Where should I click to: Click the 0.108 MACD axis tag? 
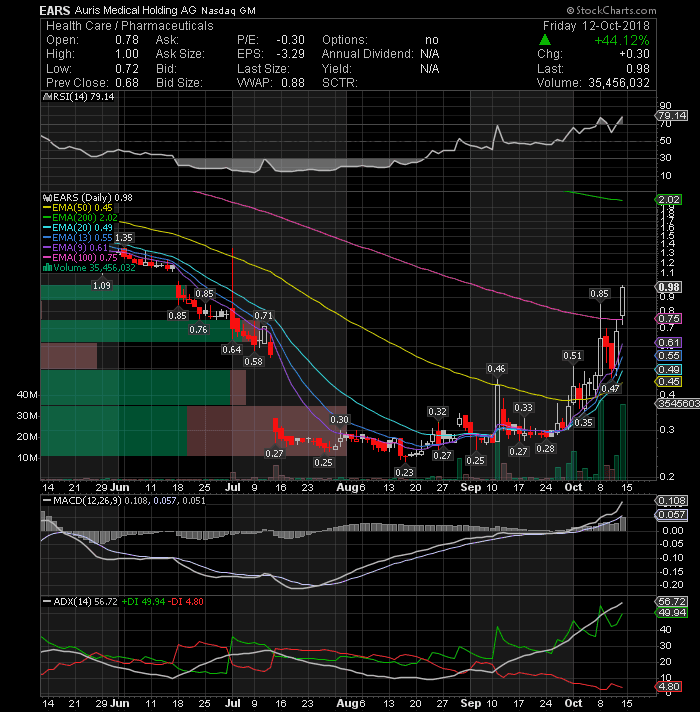point(672,501)
